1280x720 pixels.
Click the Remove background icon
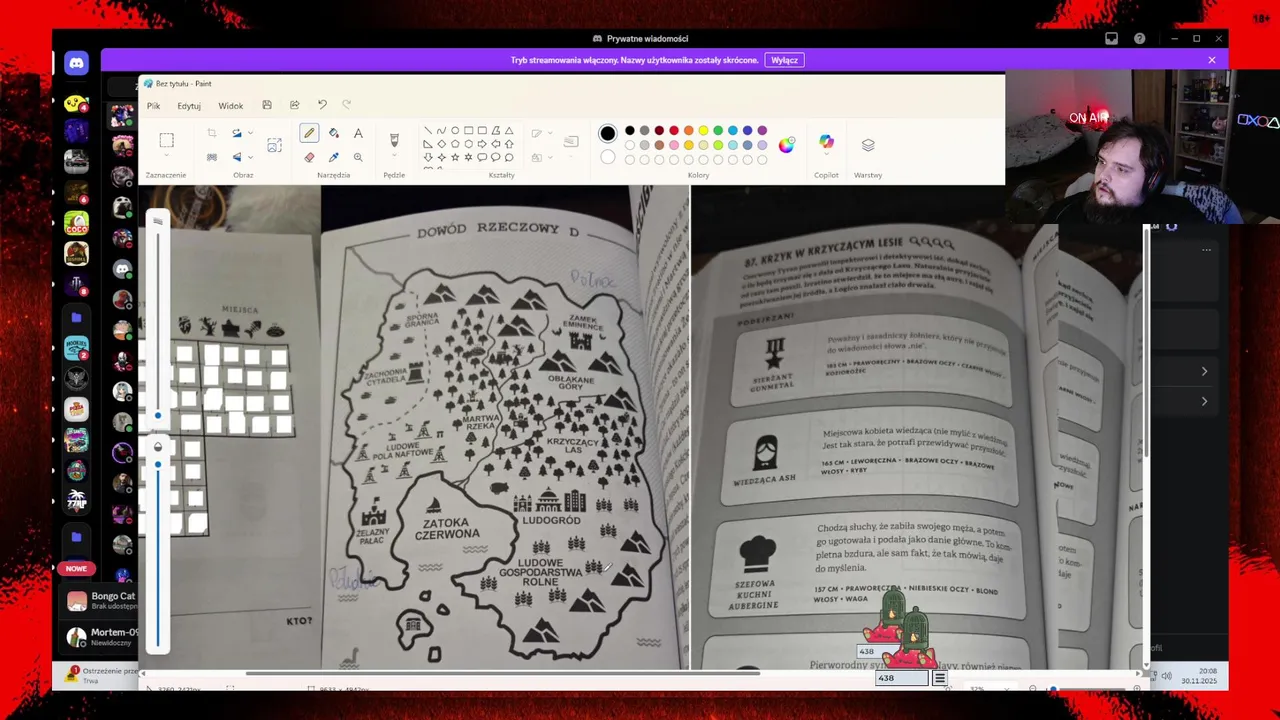[212, 157]
